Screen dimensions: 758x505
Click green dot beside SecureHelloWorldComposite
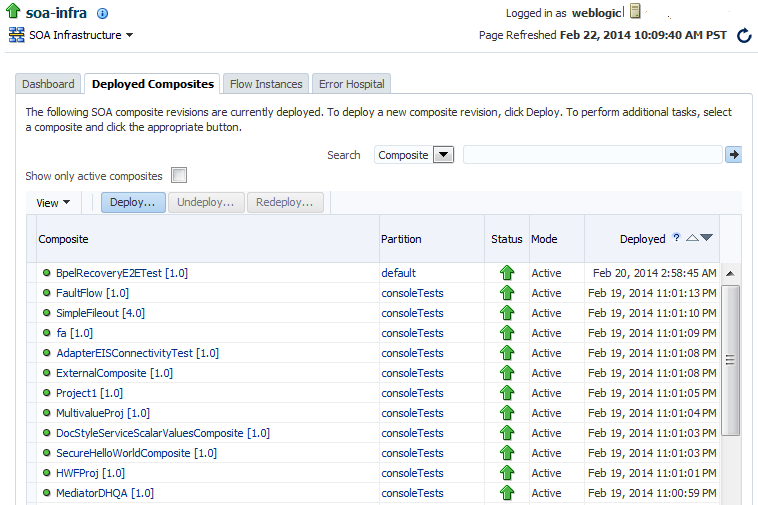[46, 452]
